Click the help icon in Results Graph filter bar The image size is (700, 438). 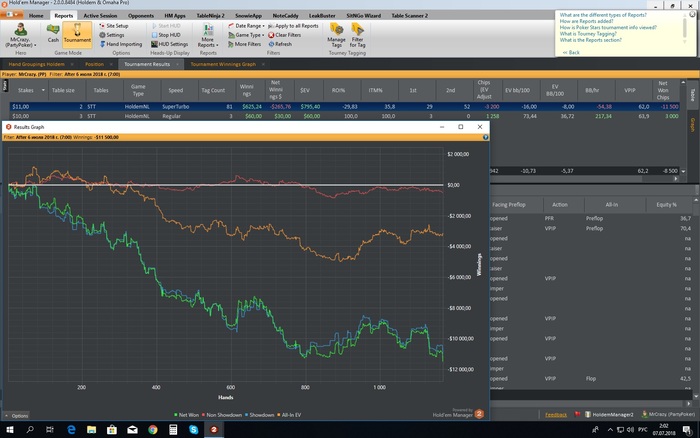click(x=485, y=137)
